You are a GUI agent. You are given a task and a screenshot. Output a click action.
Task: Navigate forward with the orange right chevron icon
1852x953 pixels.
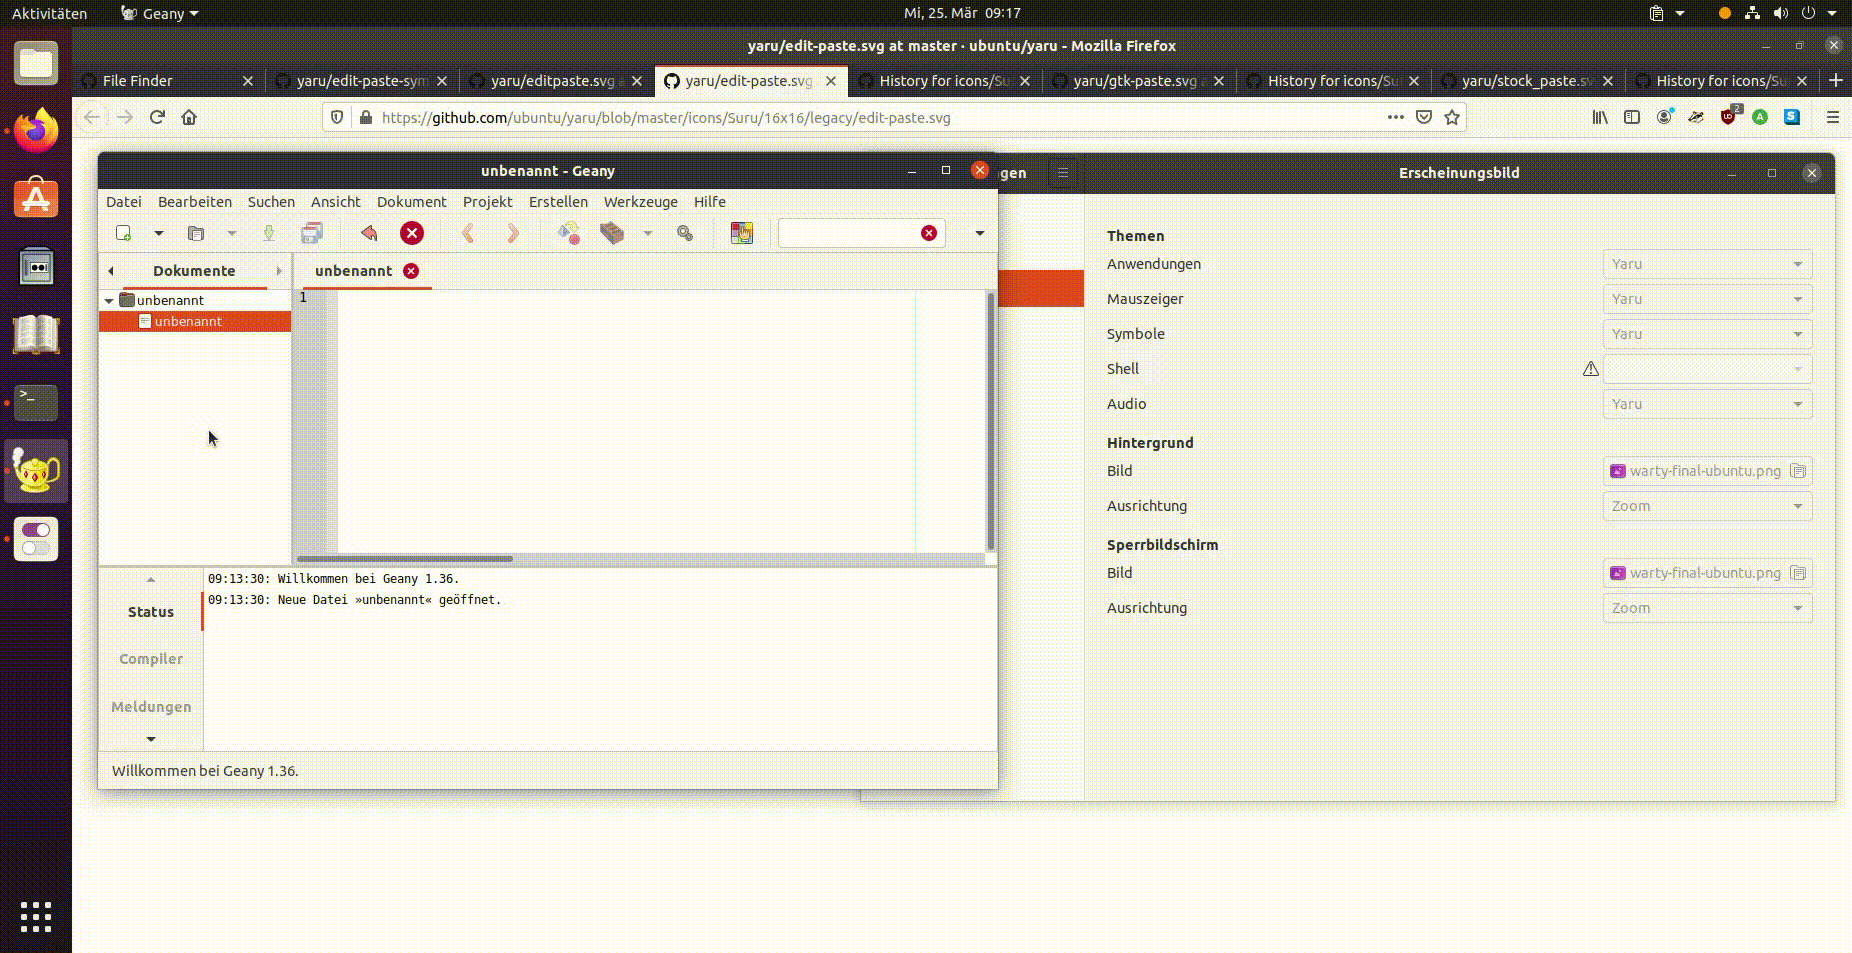pos(513,233)
